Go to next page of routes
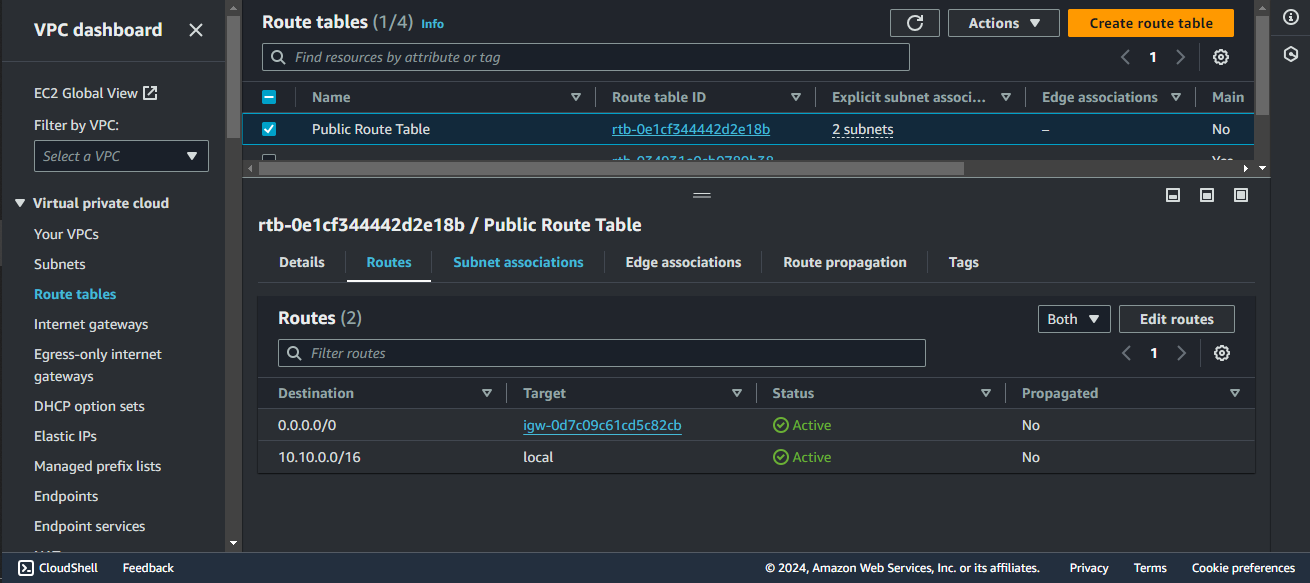The width and height of the screenshot is (1310, 583). pos(1182,353)
